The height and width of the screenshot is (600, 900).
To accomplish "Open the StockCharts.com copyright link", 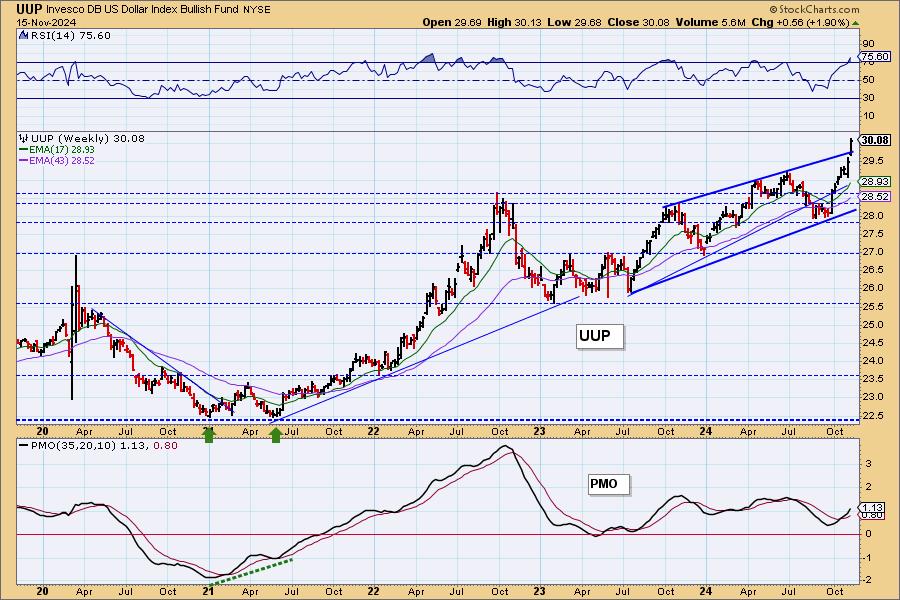I will click(814, 9).
